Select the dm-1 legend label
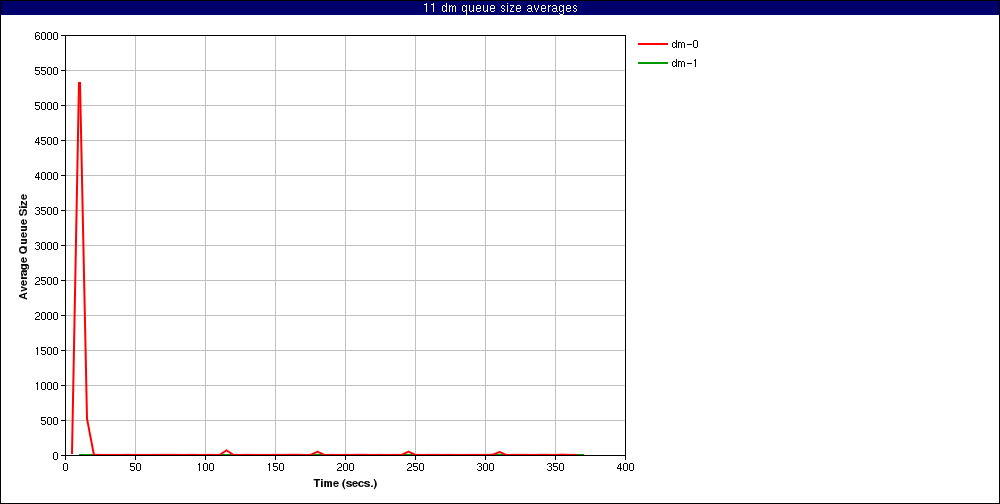 [684, 63]
